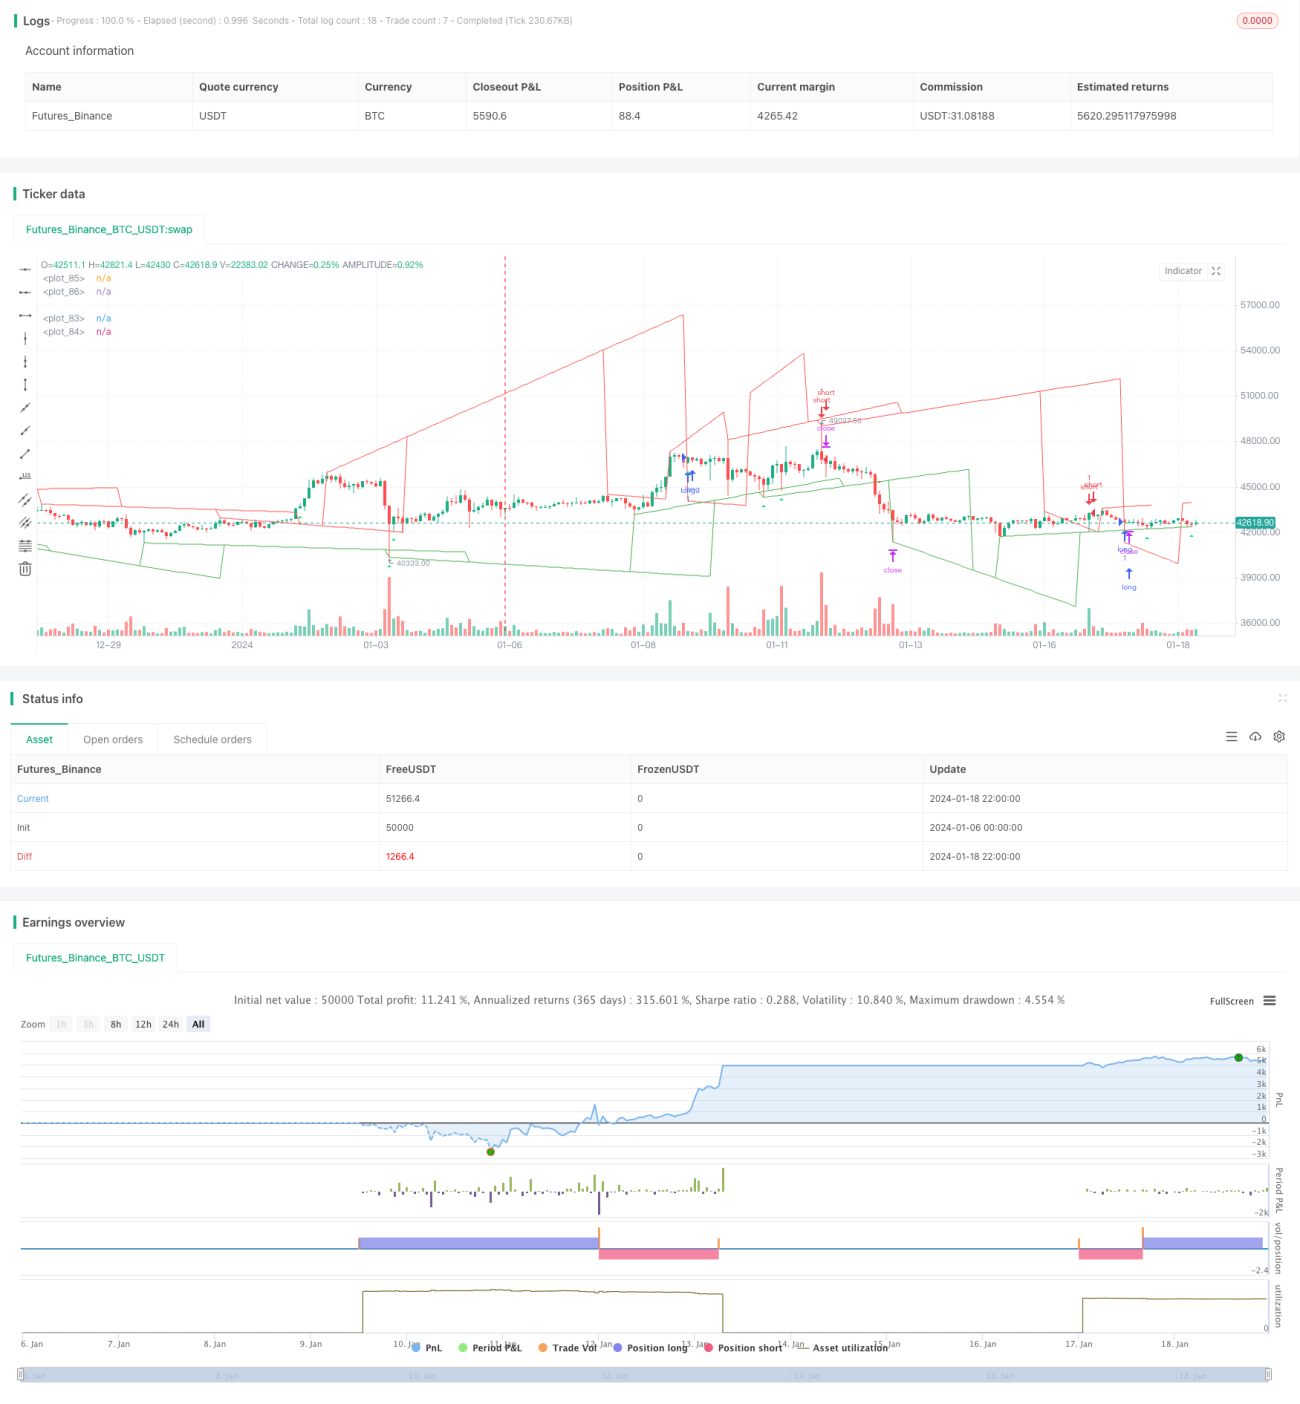Open the Indicator selector on the chart

[1182, 271]
